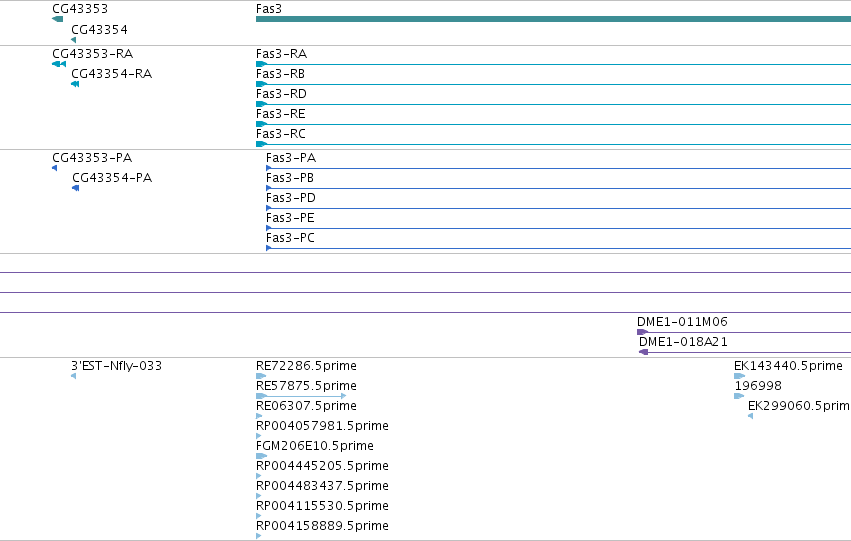Screen dimensions: 851x541
Task: Click the CG43354-RA transcript label
Action: click(x=112, y=74)
